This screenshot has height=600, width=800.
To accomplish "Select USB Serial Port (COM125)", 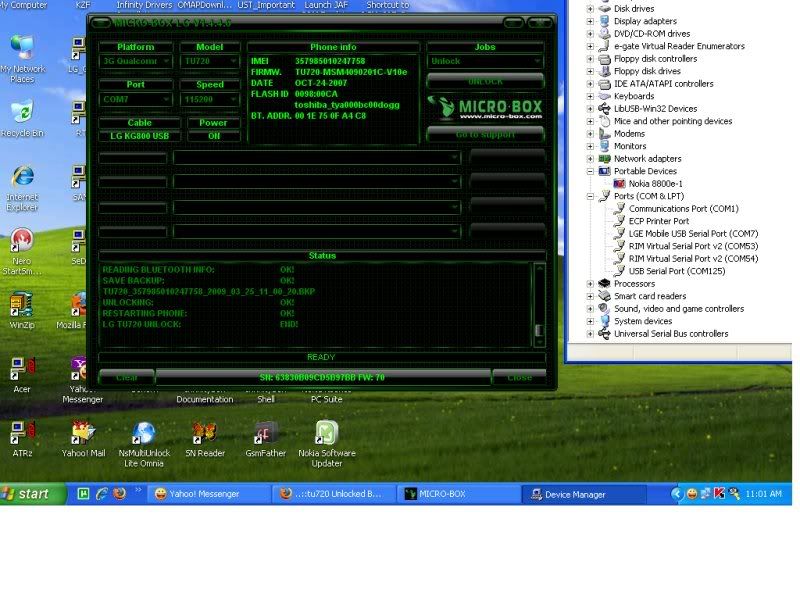I will [677, 271].
